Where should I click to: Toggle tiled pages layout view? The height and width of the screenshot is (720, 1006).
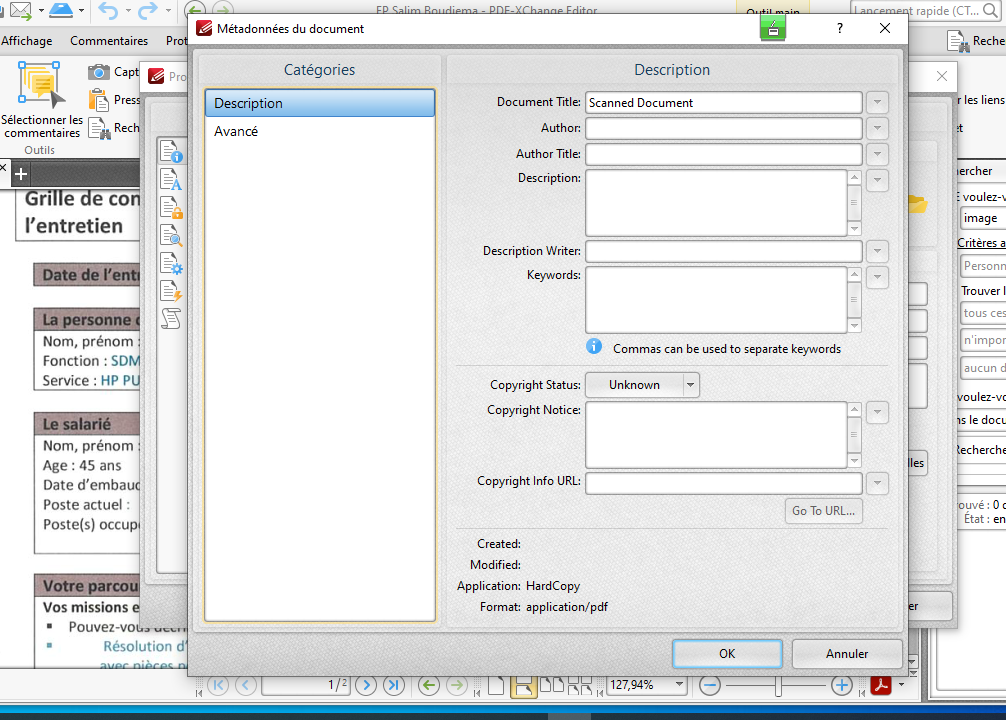pyautogui.click(x=578, y=685)
